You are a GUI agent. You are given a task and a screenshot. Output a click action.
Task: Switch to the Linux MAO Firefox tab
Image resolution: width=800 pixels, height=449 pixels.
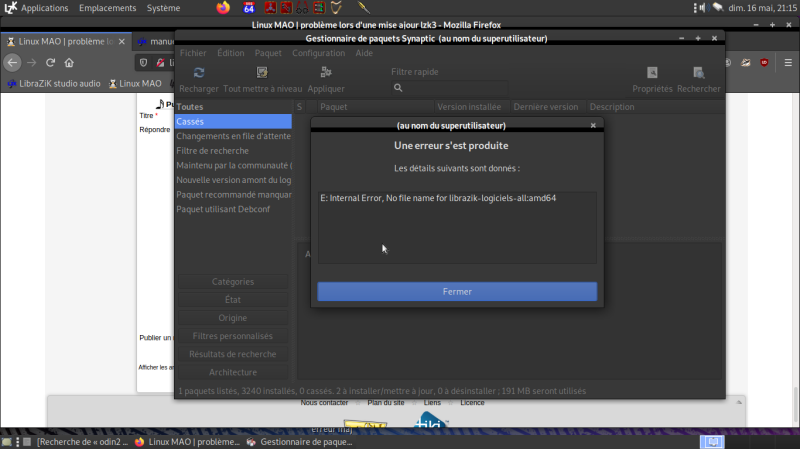65,41
